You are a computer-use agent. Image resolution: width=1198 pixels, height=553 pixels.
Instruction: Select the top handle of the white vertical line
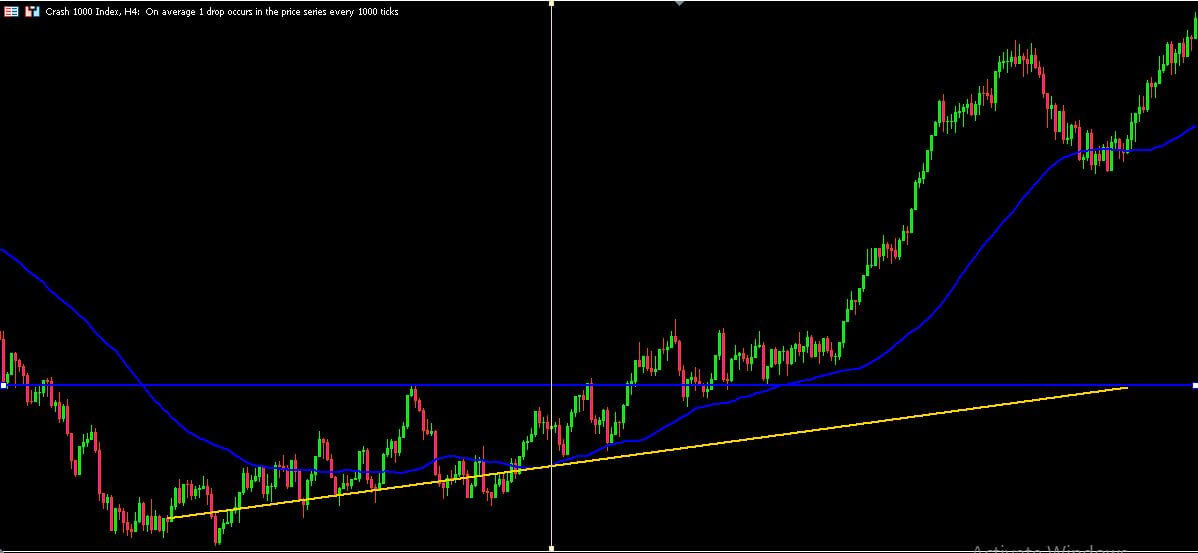coord(552,3)
